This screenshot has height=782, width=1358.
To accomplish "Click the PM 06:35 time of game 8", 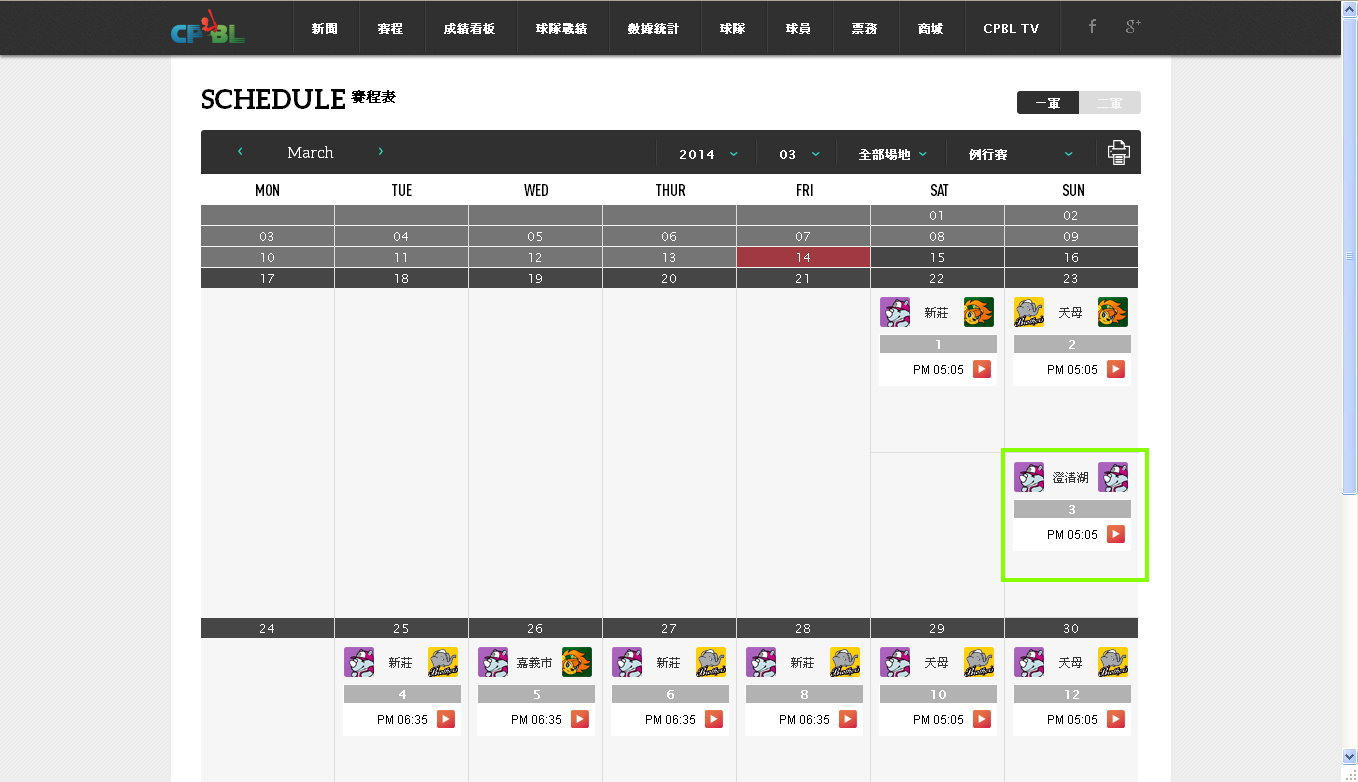I will (x=804, y=719).
